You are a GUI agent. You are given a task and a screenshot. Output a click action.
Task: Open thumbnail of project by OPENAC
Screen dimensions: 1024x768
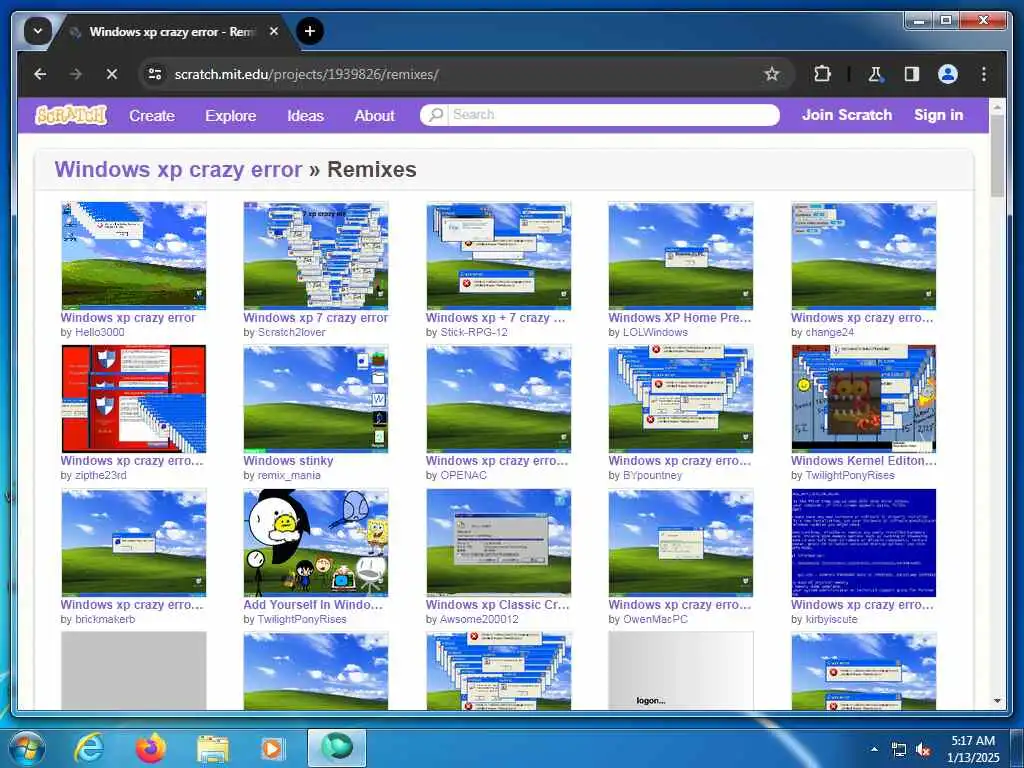pyautogui.click(x=498, y=398)
